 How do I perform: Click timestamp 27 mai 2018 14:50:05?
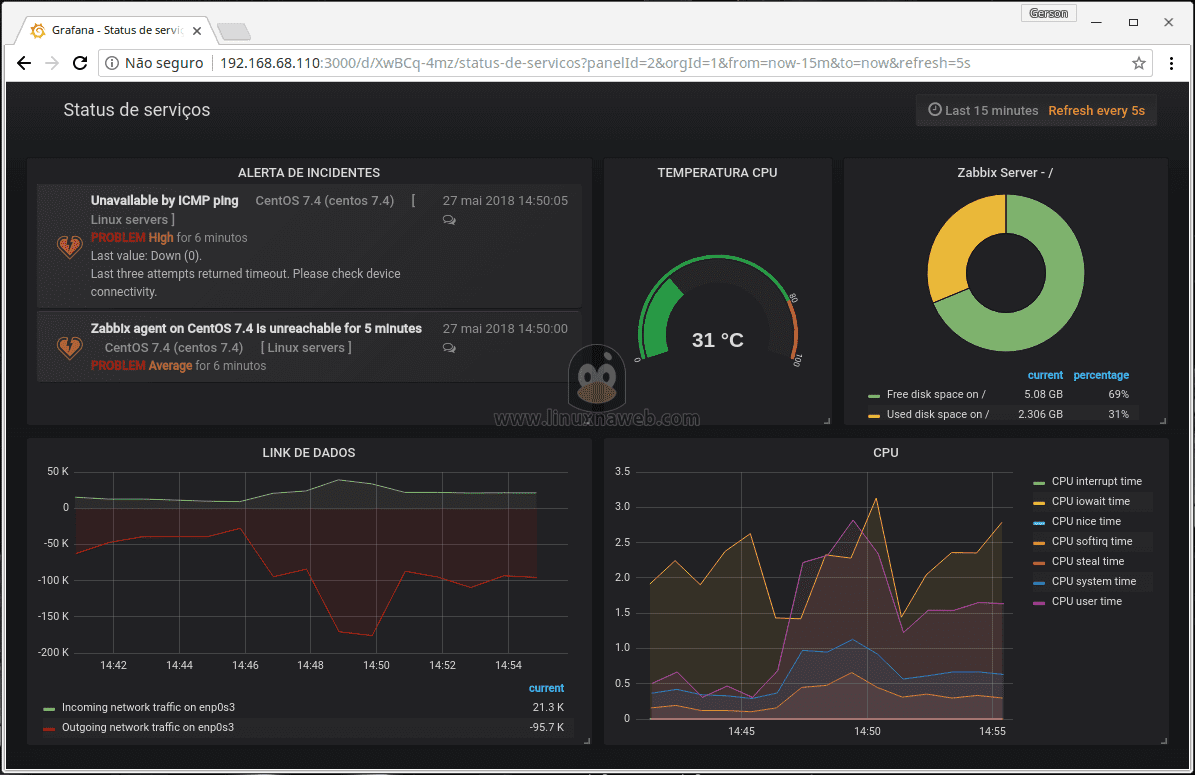(x=505, y=200)
